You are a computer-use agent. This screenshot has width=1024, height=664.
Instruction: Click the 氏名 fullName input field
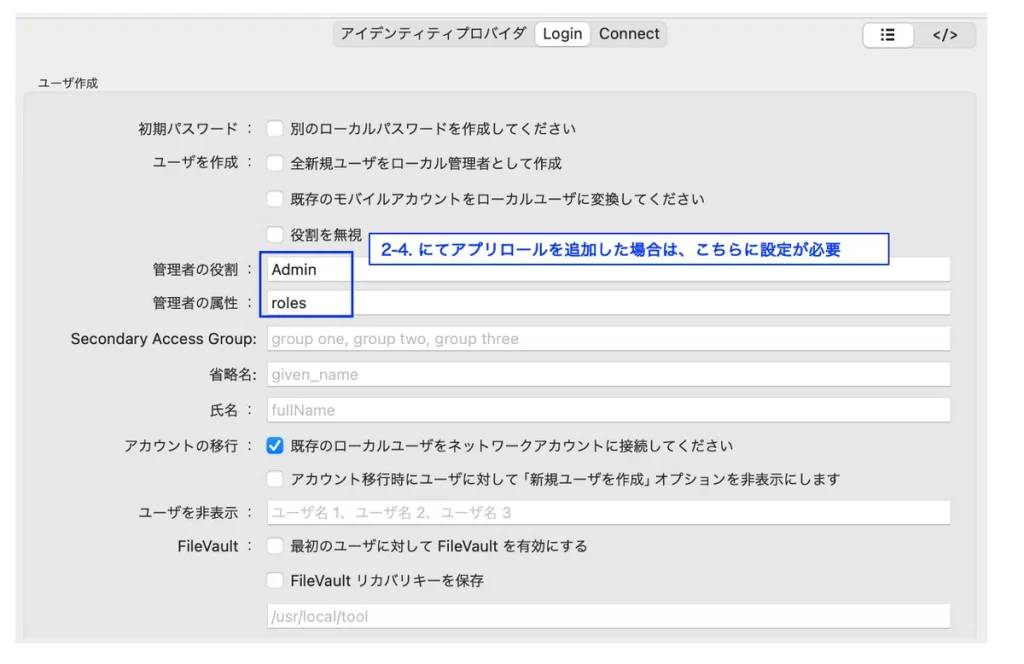(x=608, y=410)
